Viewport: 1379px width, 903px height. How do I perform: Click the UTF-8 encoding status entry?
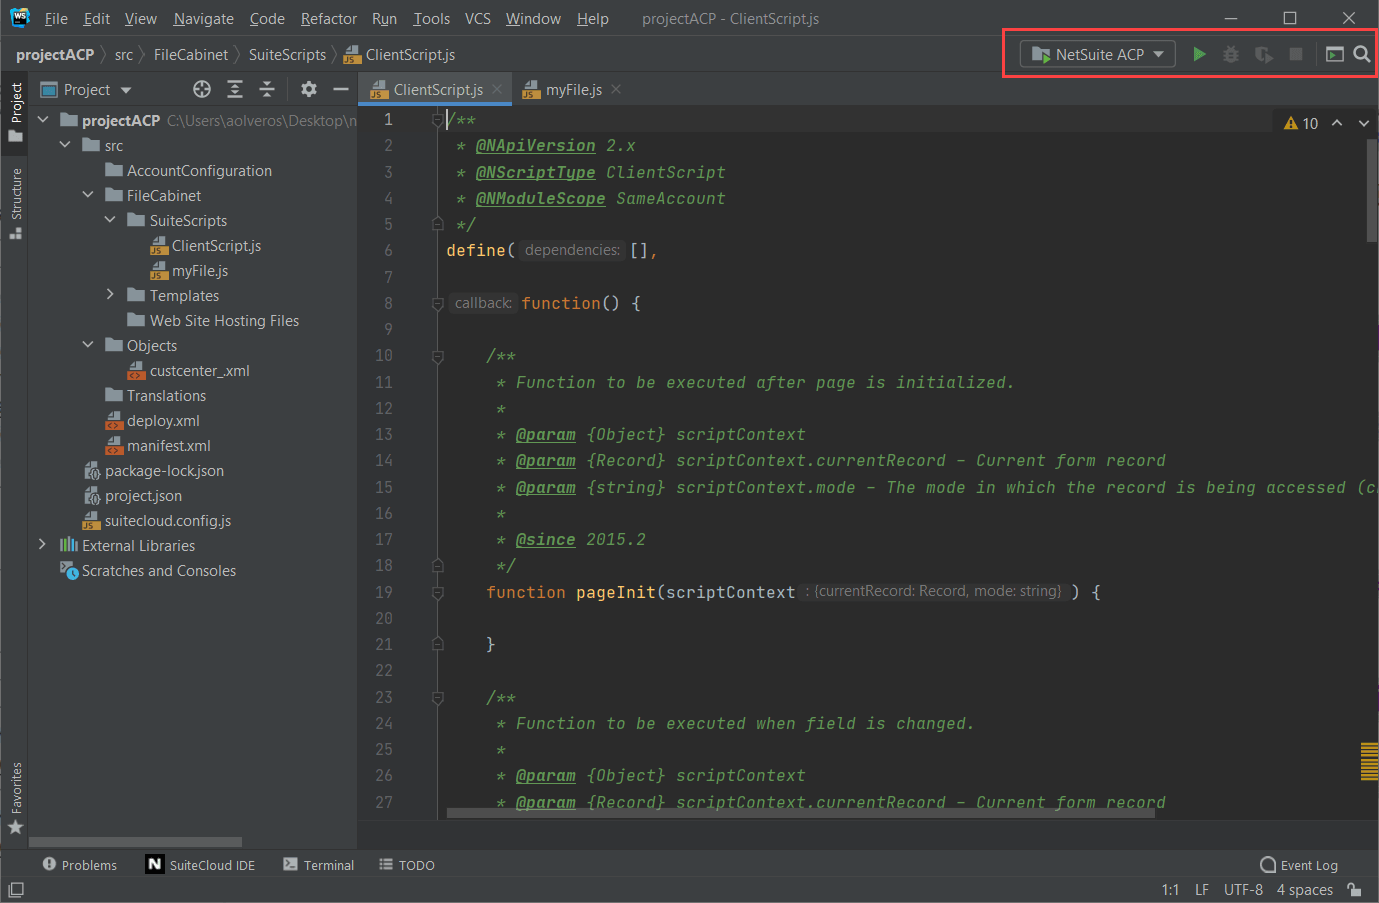click(x=1243, y=889)
